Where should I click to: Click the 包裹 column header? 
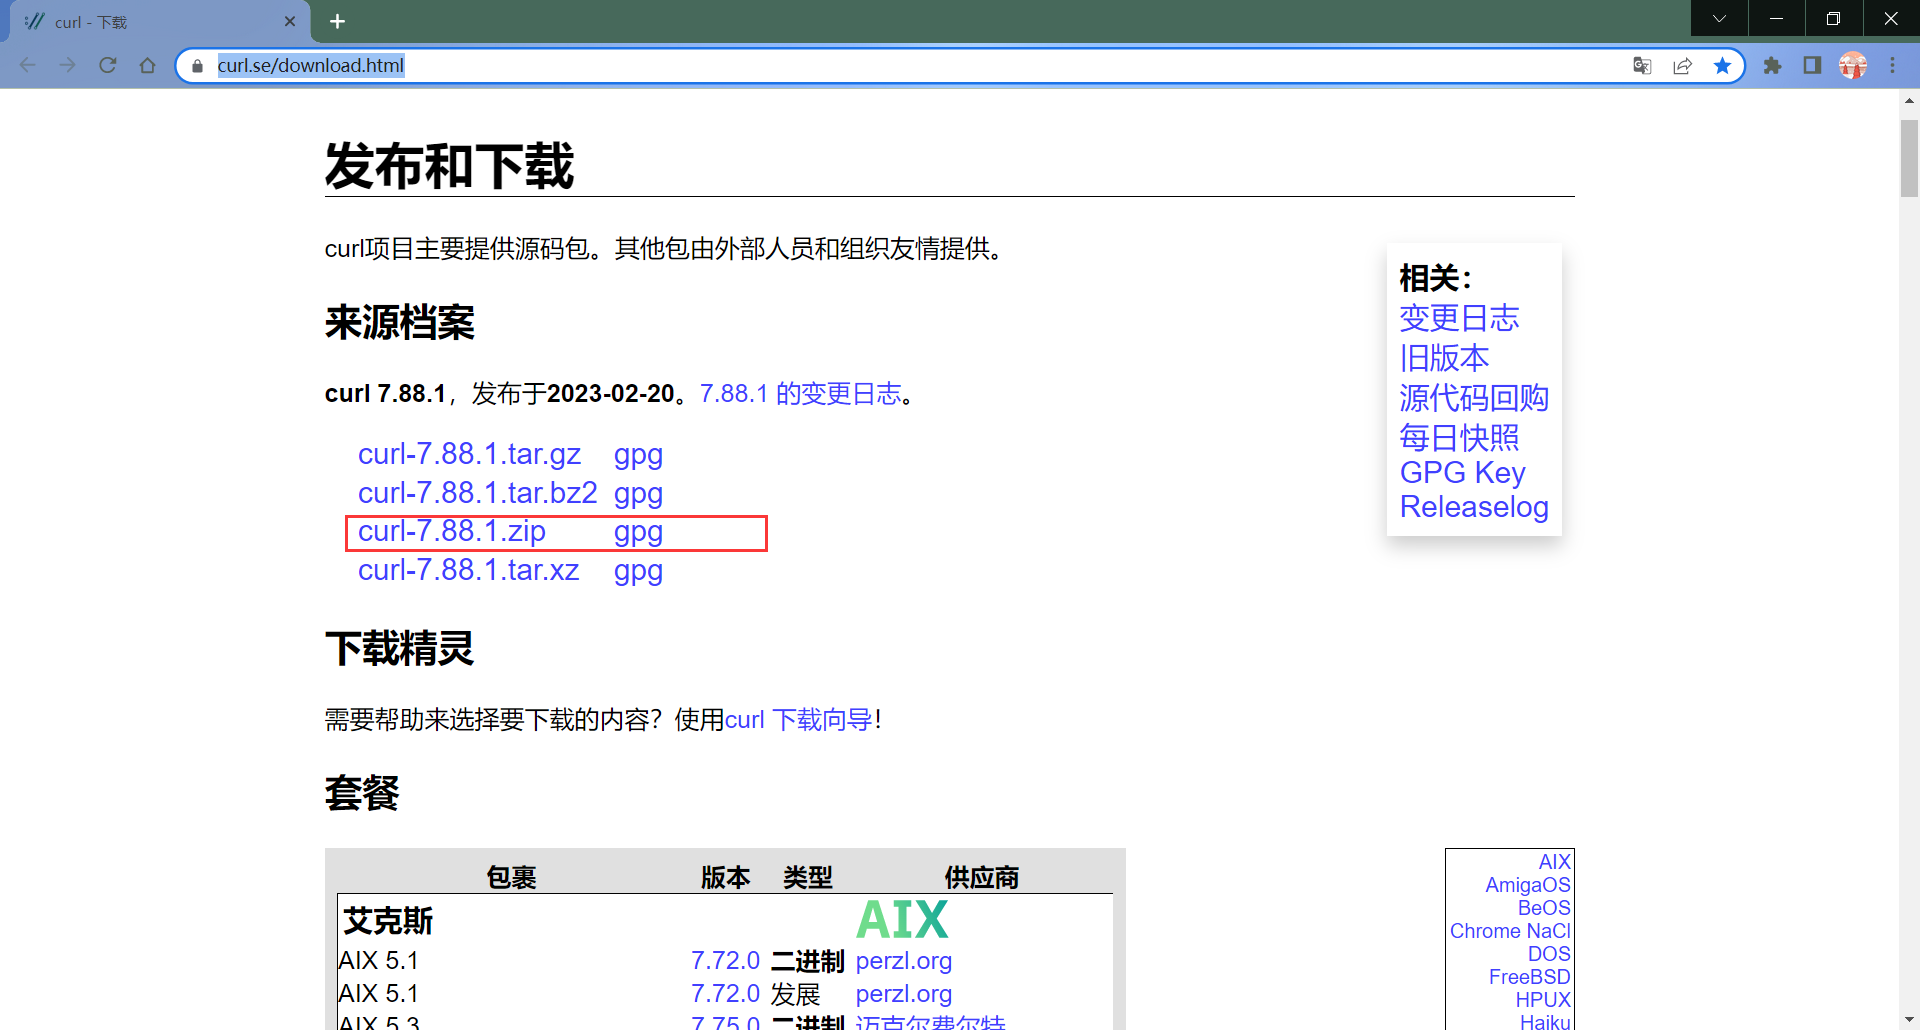coord(511,878)
